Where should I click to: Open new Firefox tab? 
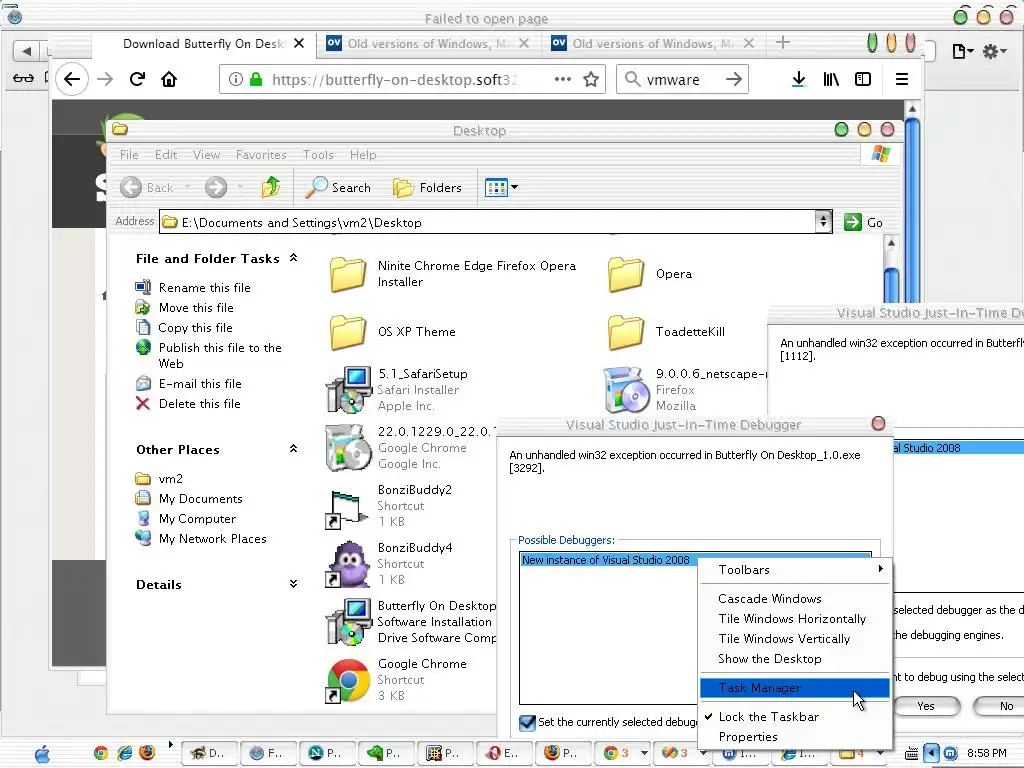point(782,43)
